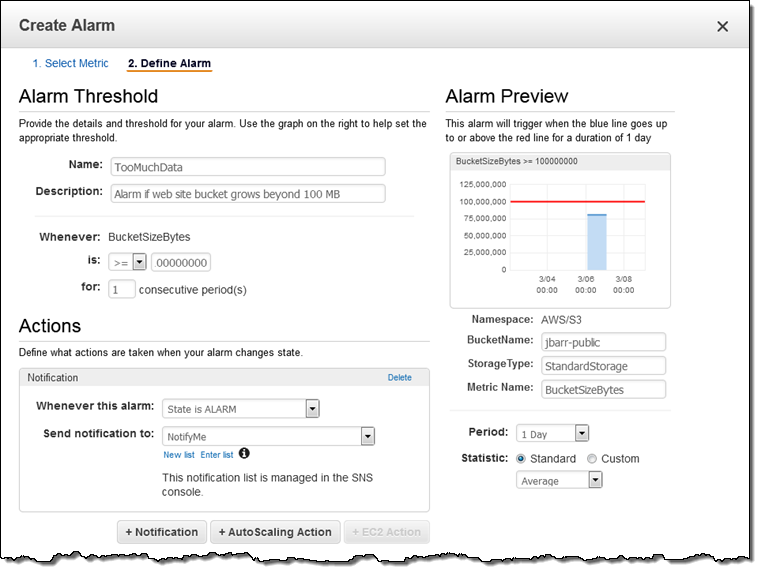Click the Enter list link

[x=216, y=455]
